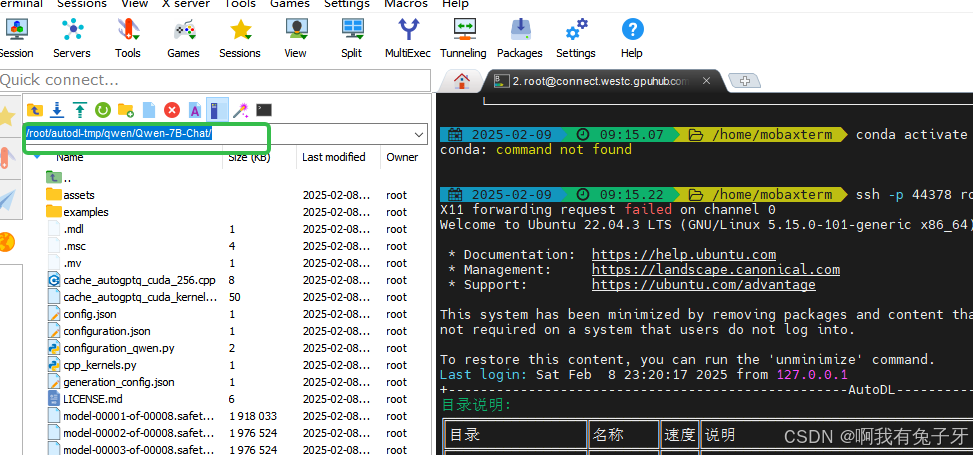Screen dimensions: 973x455
Task: Launch the Games toolbar button
Action: 183,37
